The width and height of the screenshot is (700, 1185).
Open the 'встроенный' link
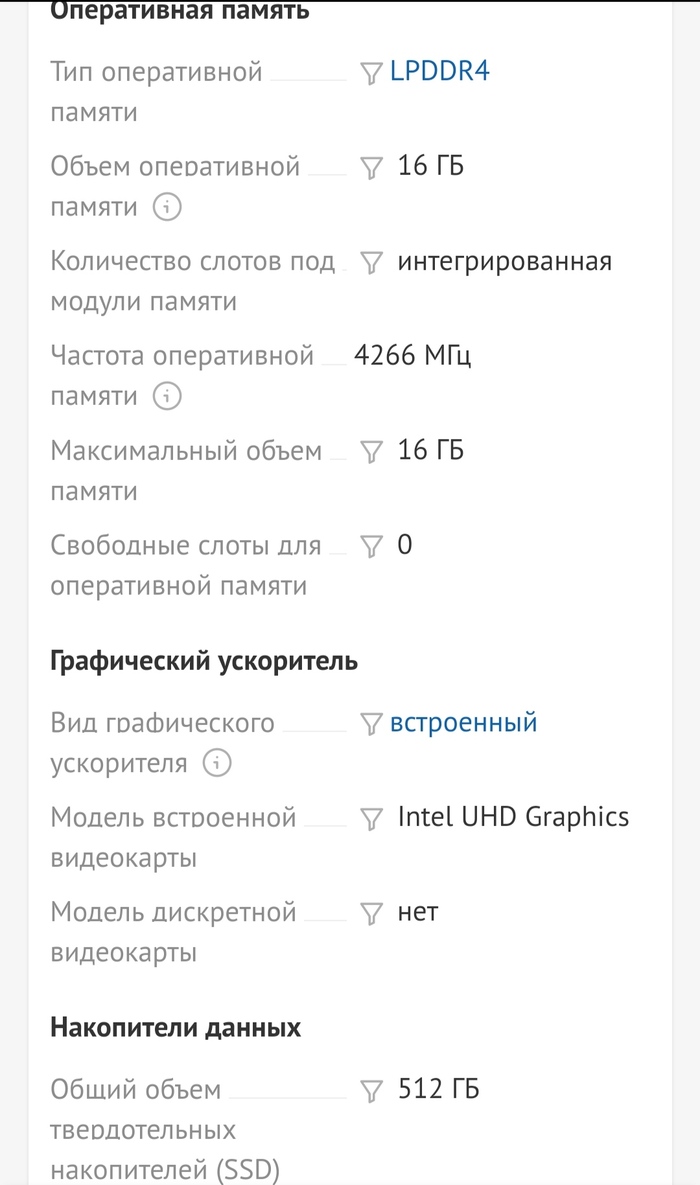(x=463, y=723)
